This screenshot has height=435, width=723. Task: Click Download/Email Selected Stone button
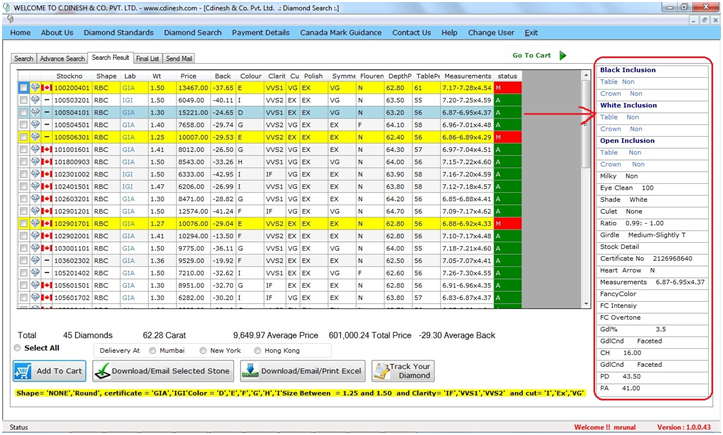point(163,371)
